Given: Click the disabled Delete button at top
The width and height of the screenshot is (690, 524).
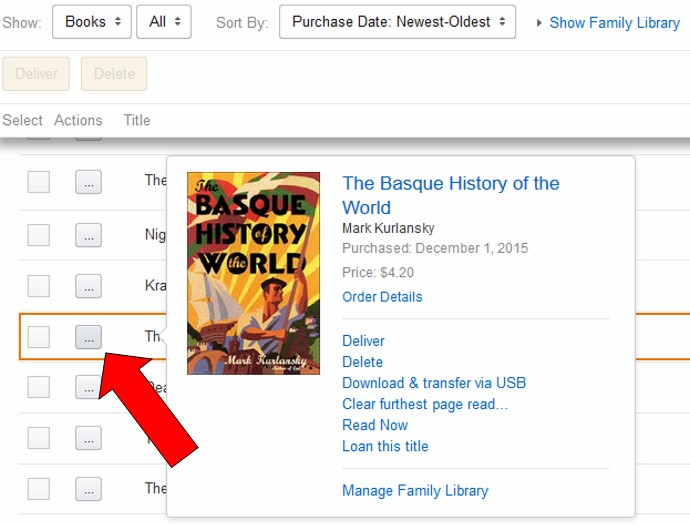Looking at the screenshot, I should coord(114,73).
